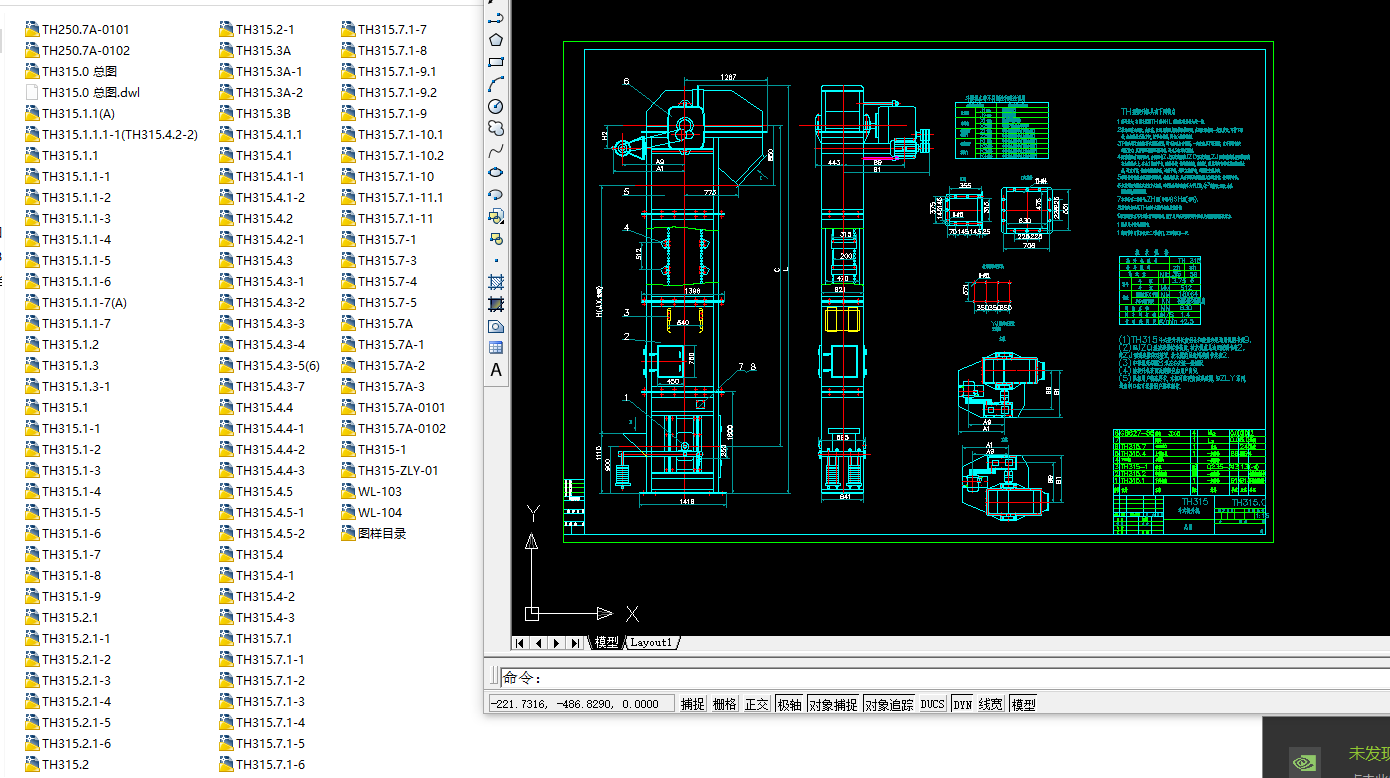This screenshot has height=778, width=1390.
Task: Select the Spline curve tool
Action: tap(496, 150)
